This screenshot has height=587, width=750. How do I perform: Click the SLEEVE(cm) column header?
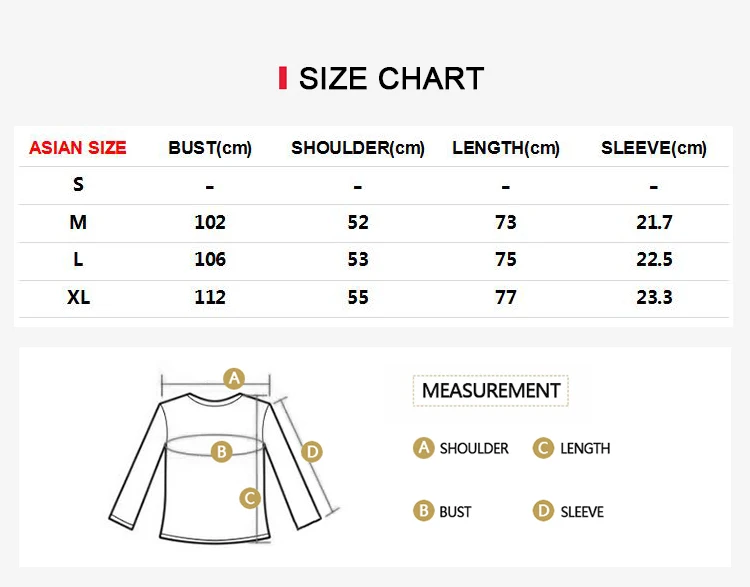(x=654, y=148)
